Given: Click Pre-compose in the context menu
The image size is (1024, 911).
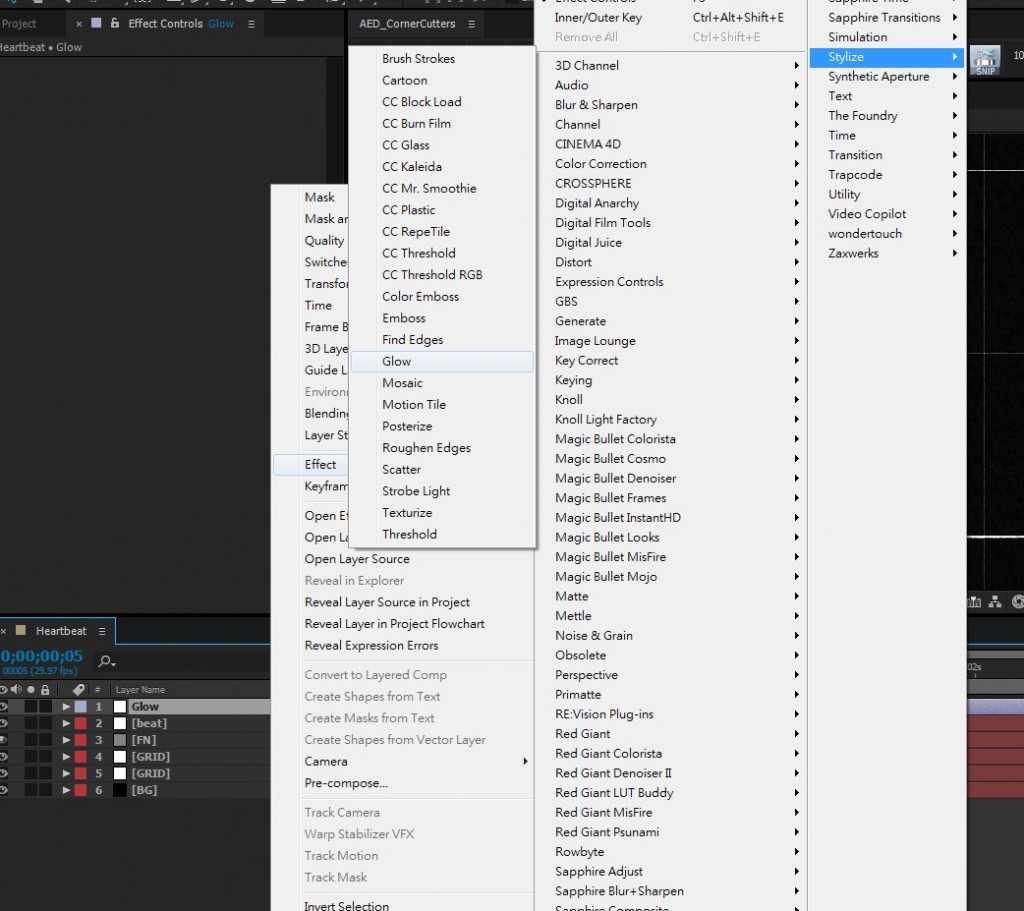Looking at the screenshot, I should (x=346, y=783).
